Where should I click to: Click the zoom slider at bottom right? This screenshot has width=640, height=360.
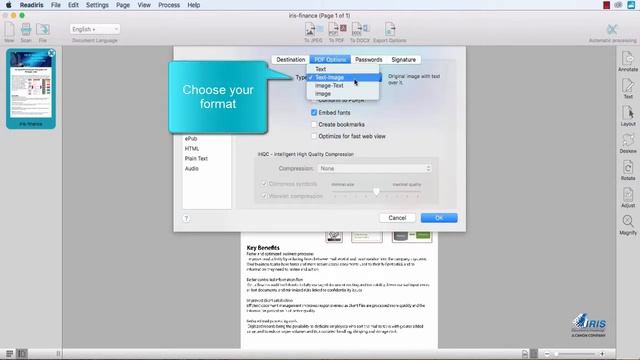[x=575, y=354]
